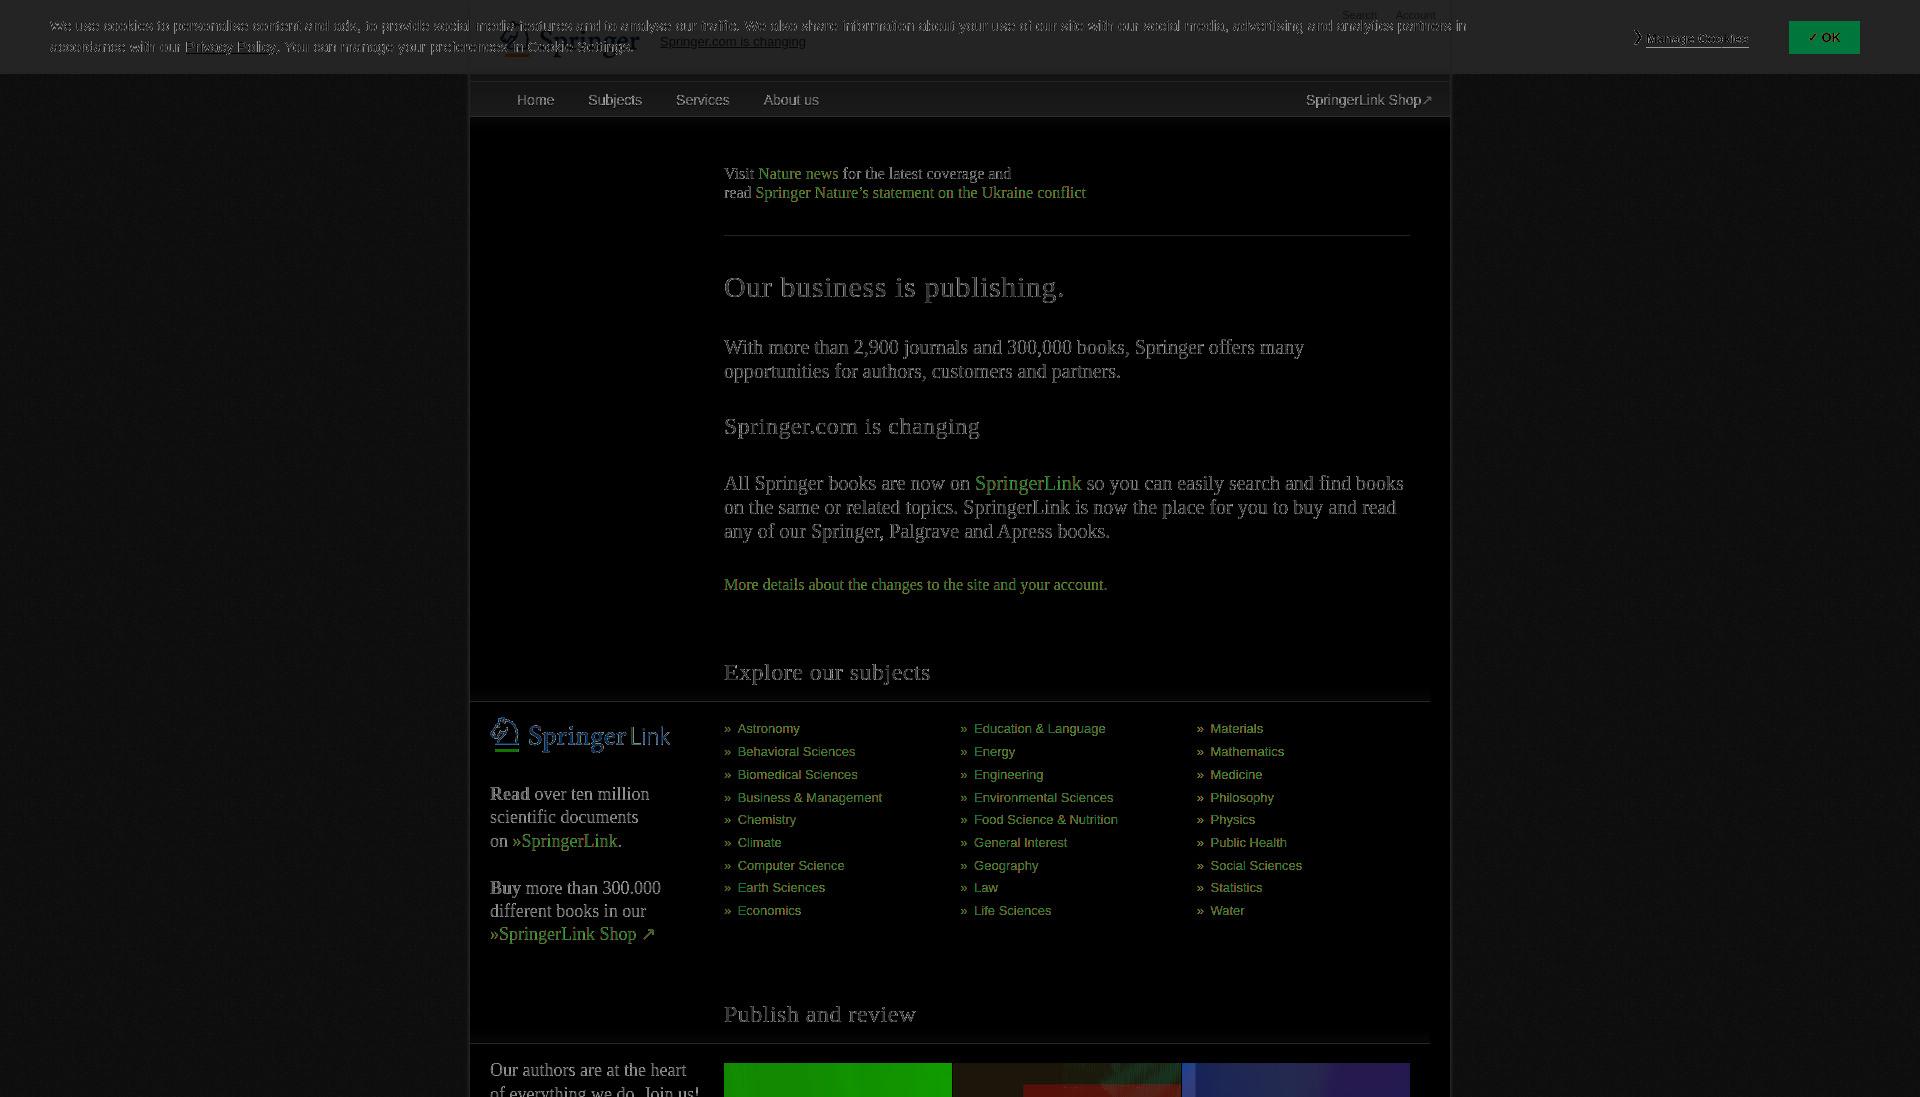Open »SpringerLink Shop link under Buy section
This screenshot has width=1920, height=1097.
(x=572, y=934)
